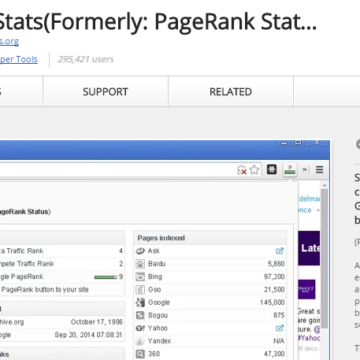Viewport: 360px width, 360px height.
Task: Click the Yandex pages indexed row
Action: (210, 341)
